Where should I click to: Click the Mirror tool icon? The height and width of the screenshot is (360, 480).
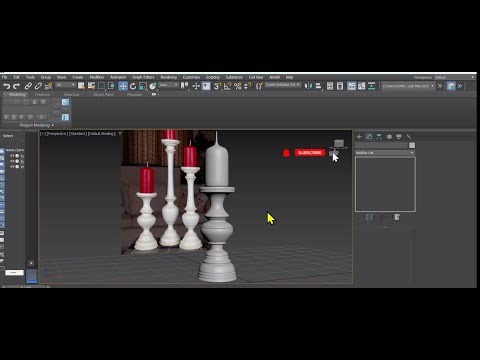[x=308, y=86]
